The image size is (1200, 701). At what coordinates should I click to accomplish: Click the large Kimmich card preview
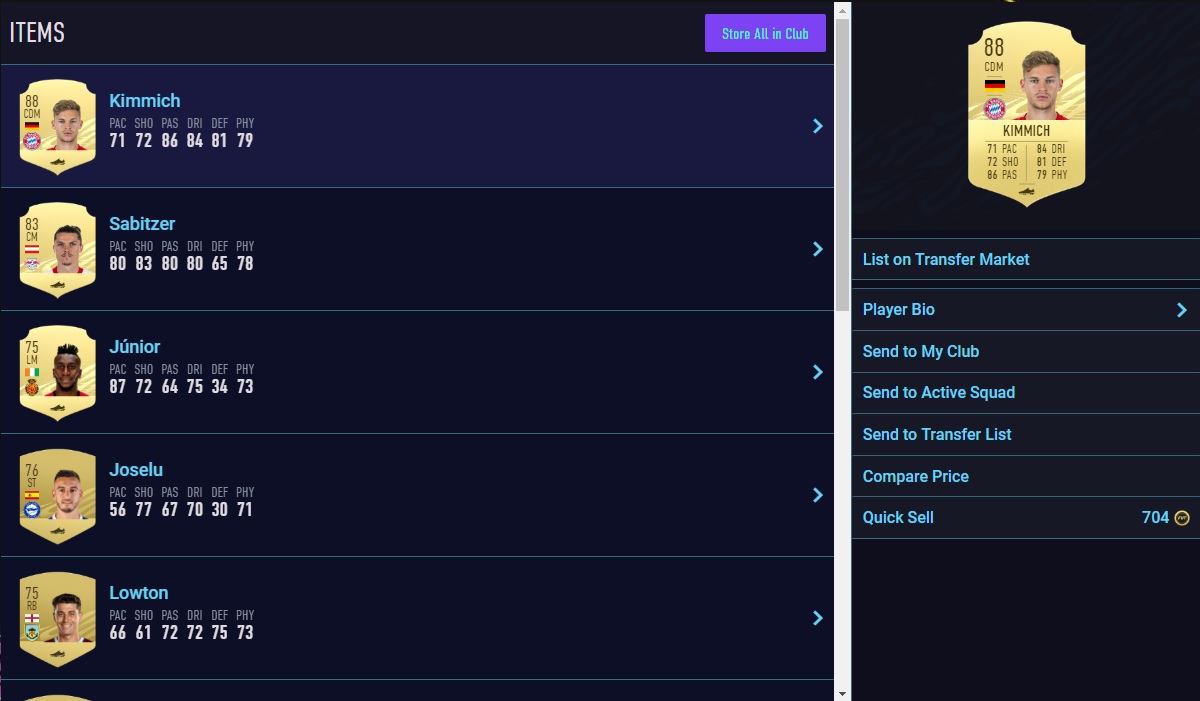1026,114
